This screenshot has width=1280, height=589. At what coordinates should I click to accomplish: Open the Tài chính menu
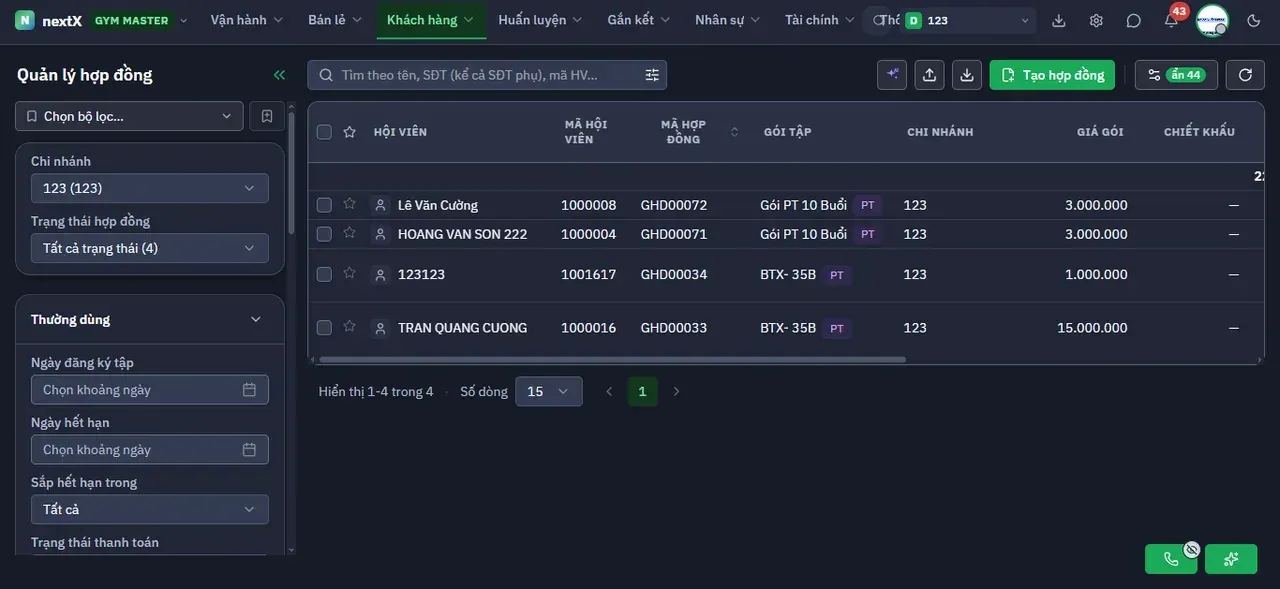pos(820,20)
